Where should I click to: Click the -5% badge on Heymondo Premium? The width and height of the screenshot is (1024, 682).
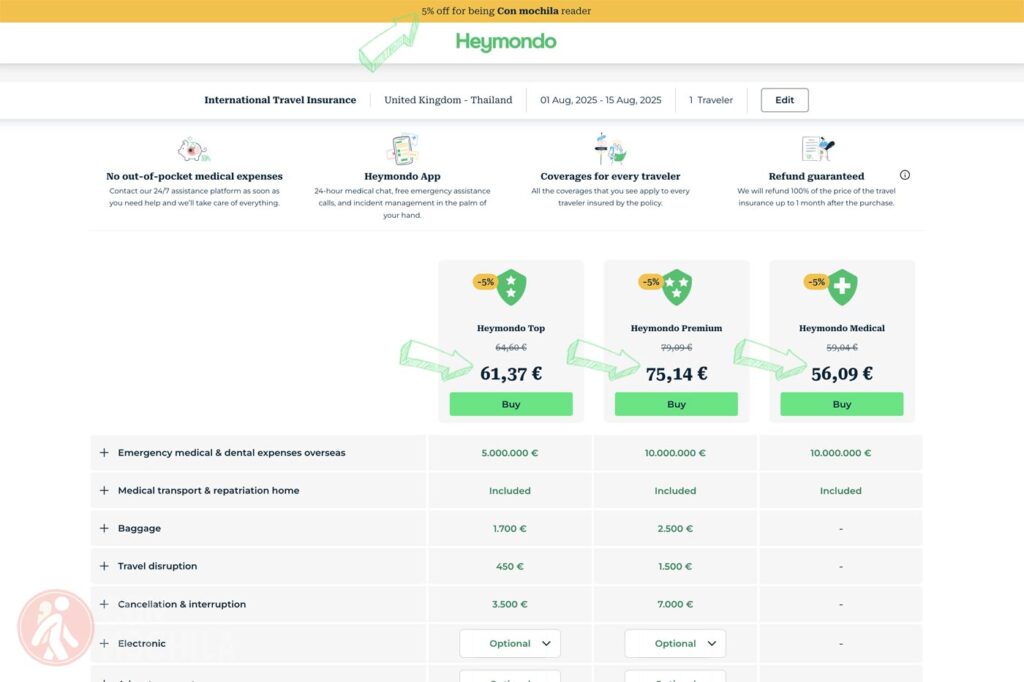pyautogui.click(x=650, y=282)
